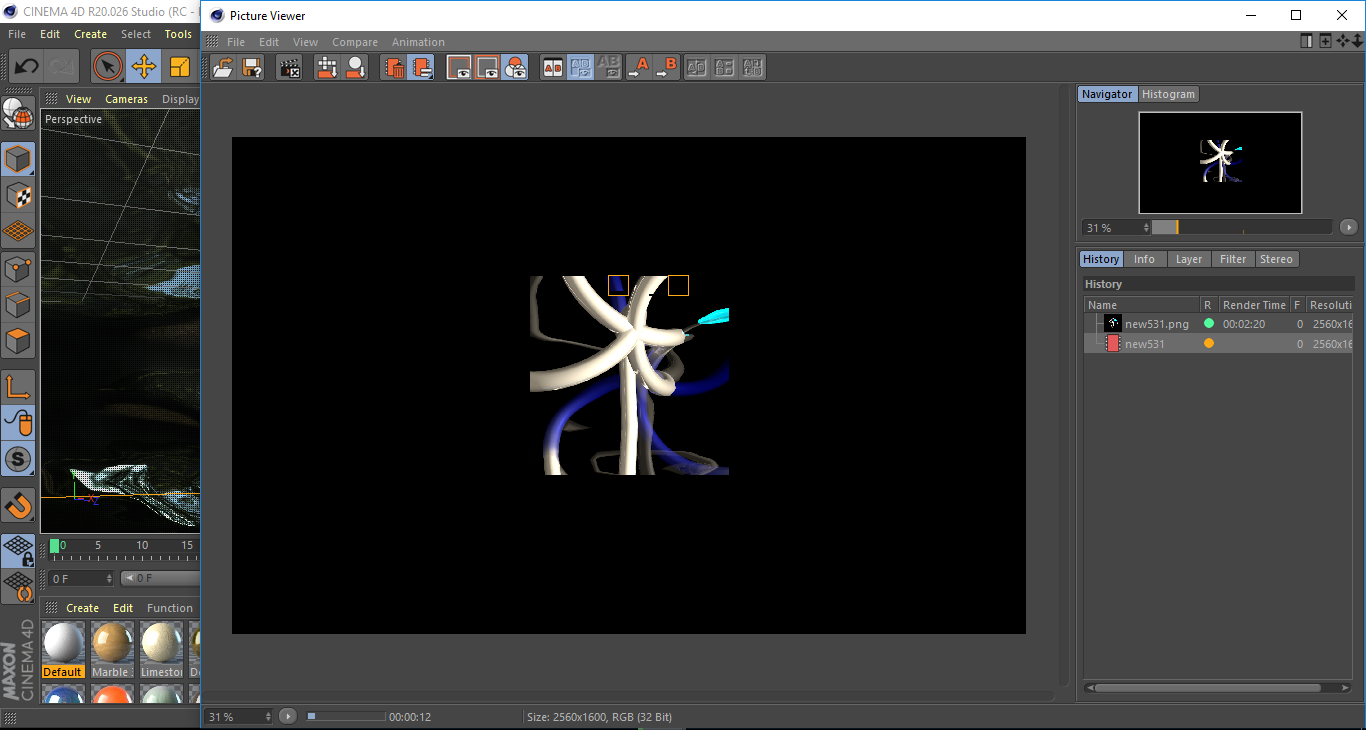Click the sphere-with-arrow icon in Picture Viewer toolbar

[355, 67]
